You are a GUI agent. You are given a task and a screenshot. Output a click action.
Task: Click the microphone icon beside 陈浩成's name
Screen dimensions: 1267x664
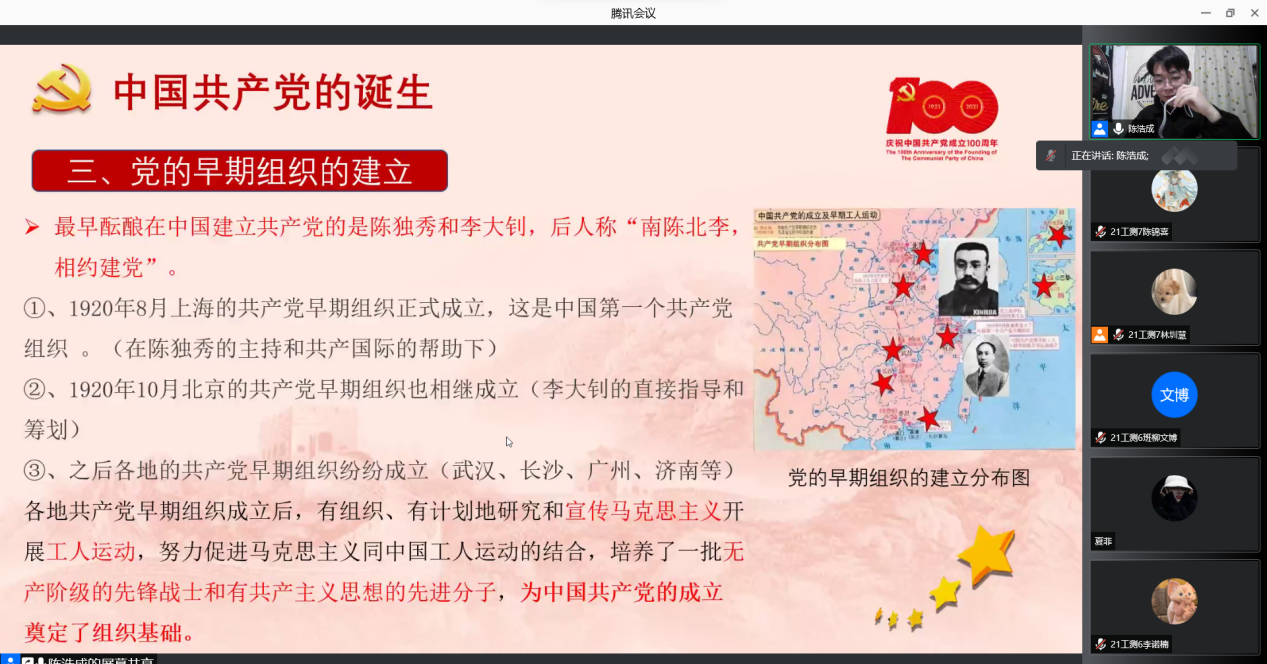pyautogui.click(x=1118, y=129)
